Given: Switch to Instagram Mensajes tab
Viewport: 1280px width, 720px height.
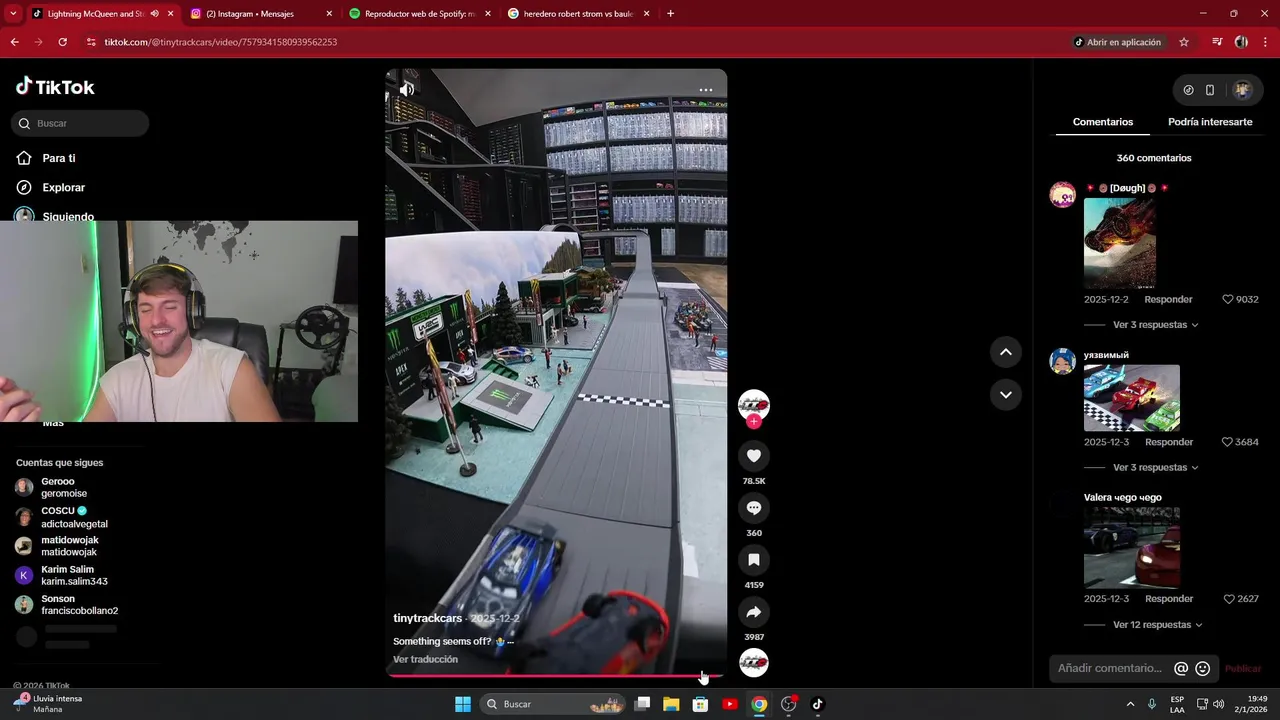Looking at the screenshot, I should point(260,14).
